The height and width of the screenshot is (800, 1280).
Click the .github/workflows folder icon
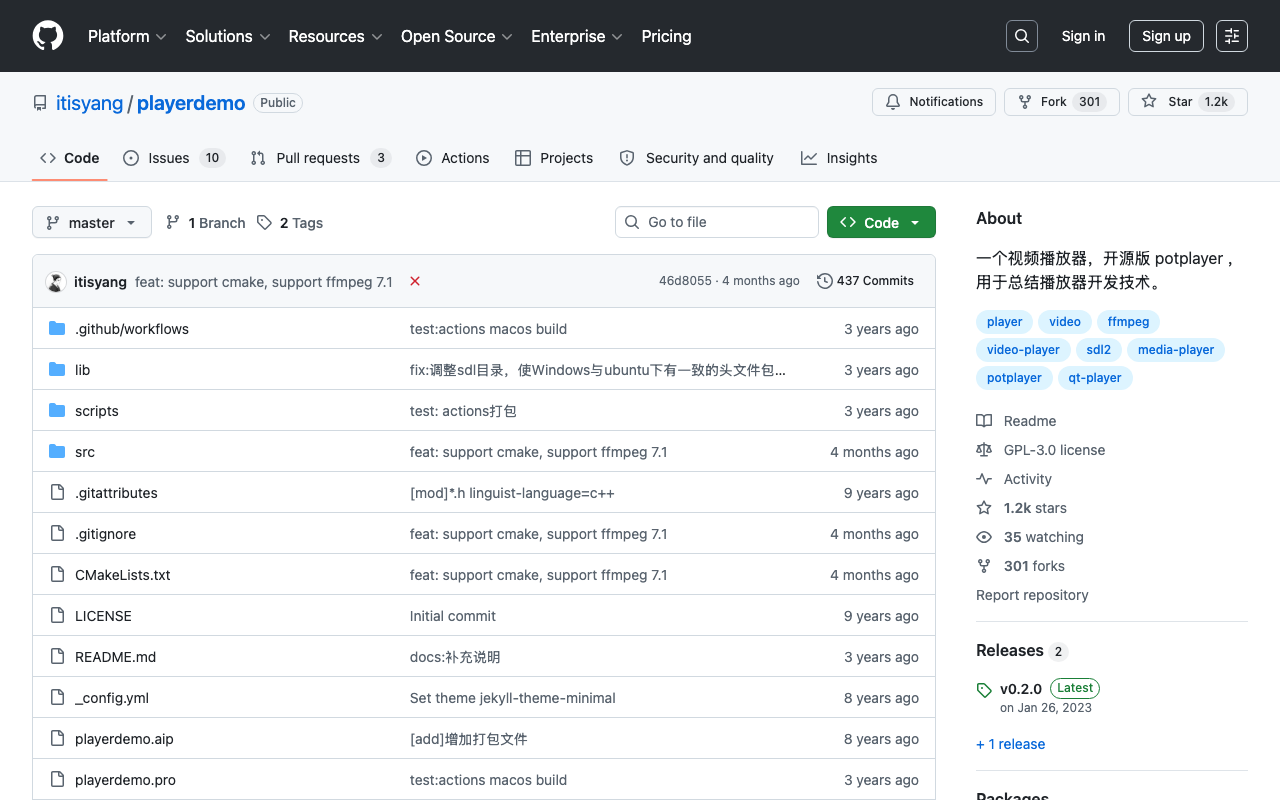point(57,329)
